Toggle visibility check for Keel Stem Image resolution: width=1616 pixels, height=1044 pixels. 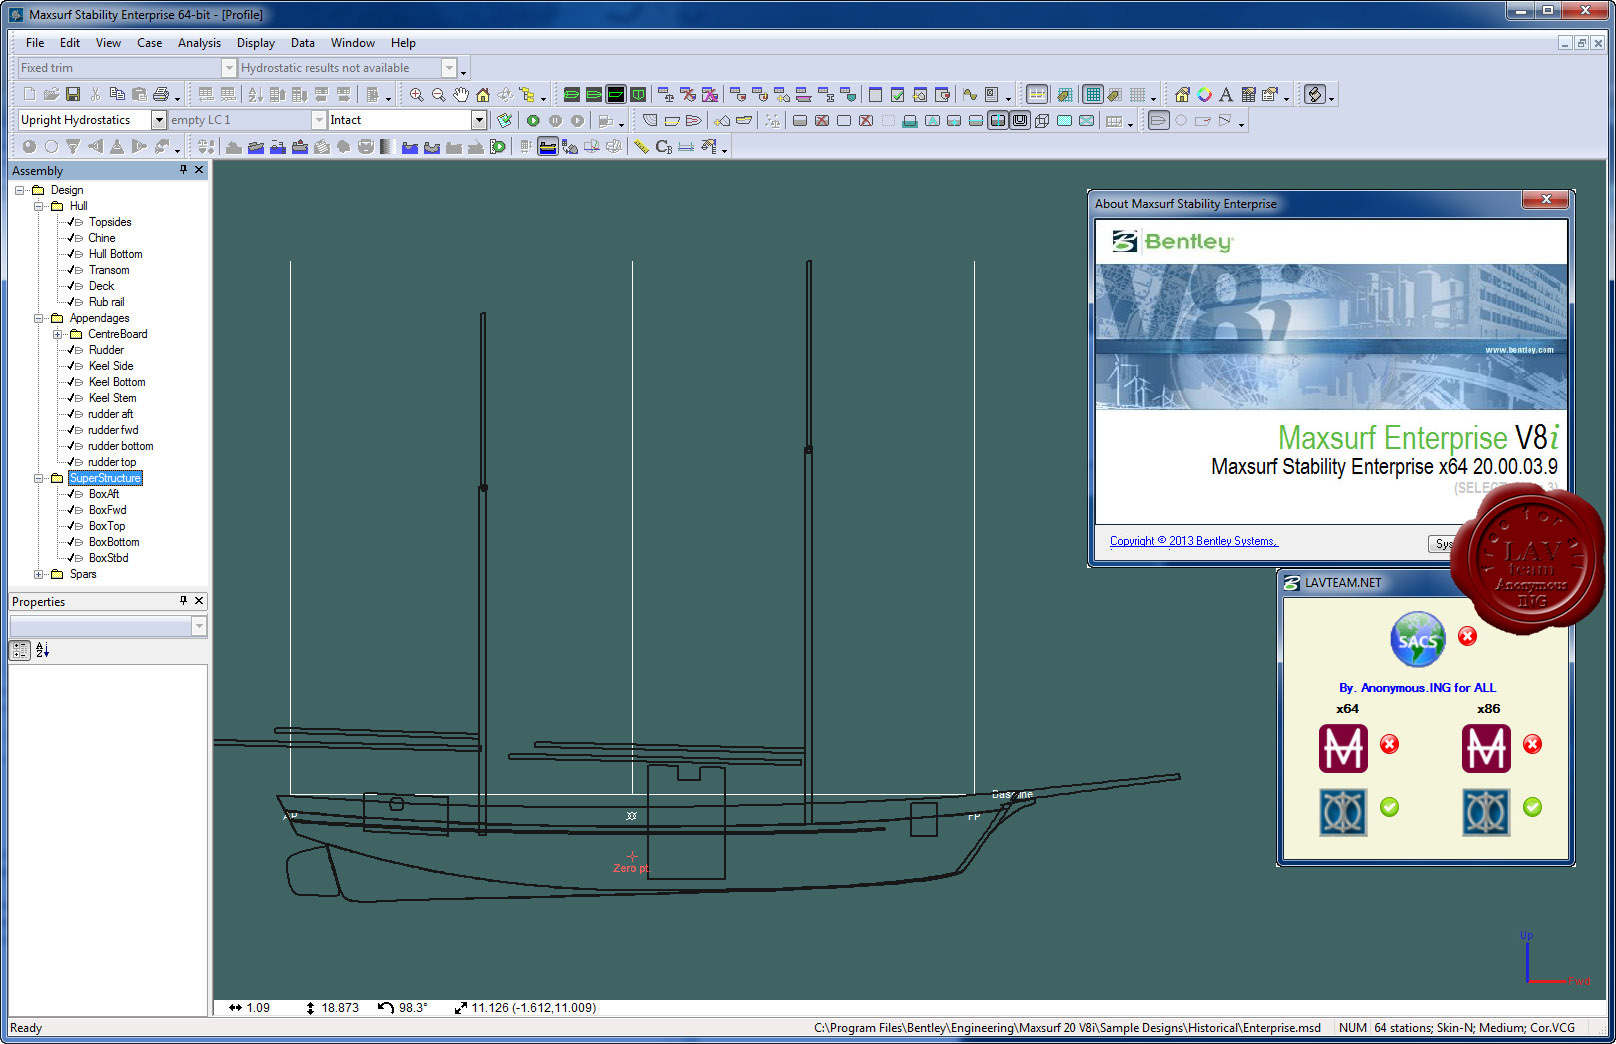71,398
